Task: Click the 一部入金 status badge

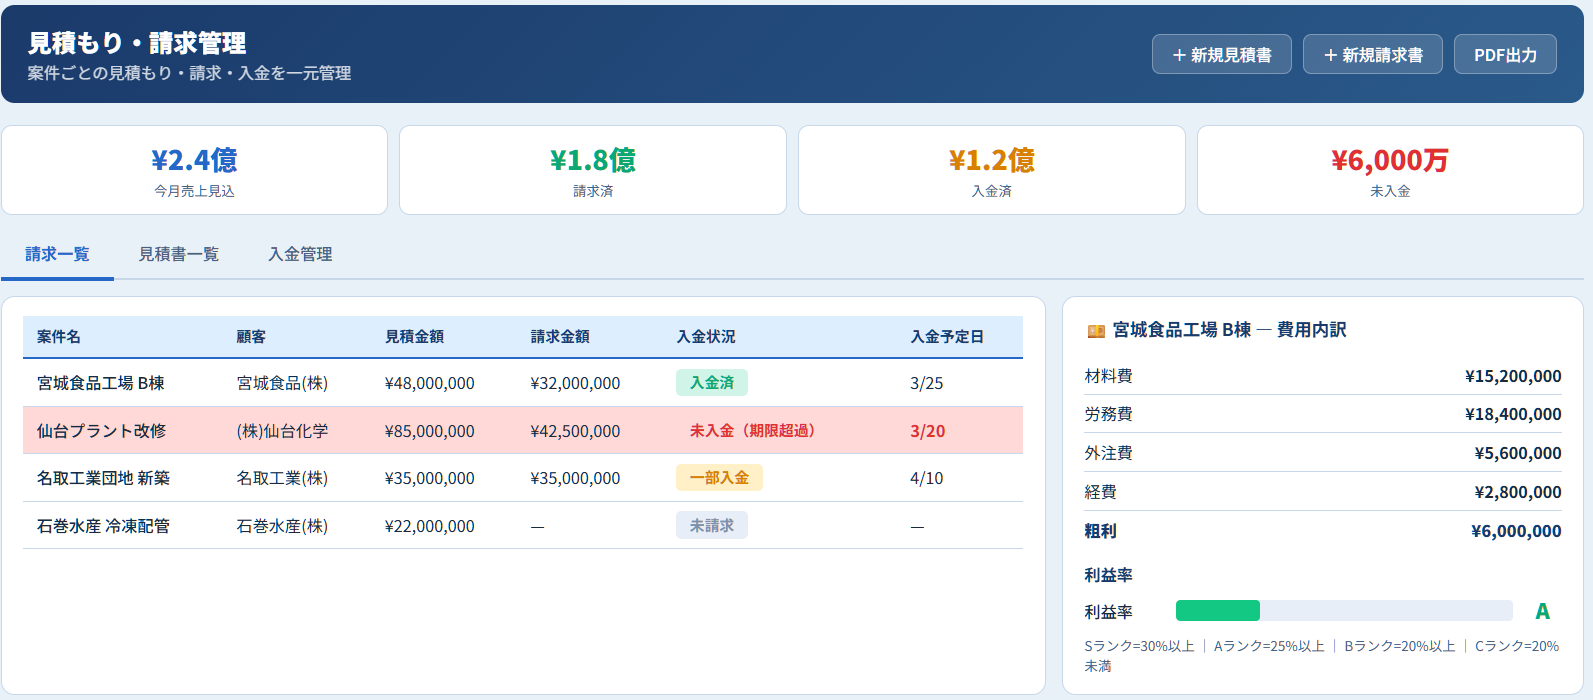Action: [718, 478]
